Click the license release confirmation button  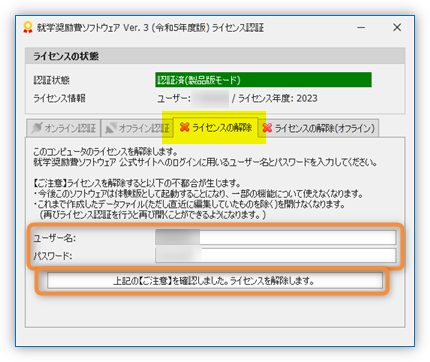click(215, 281)
